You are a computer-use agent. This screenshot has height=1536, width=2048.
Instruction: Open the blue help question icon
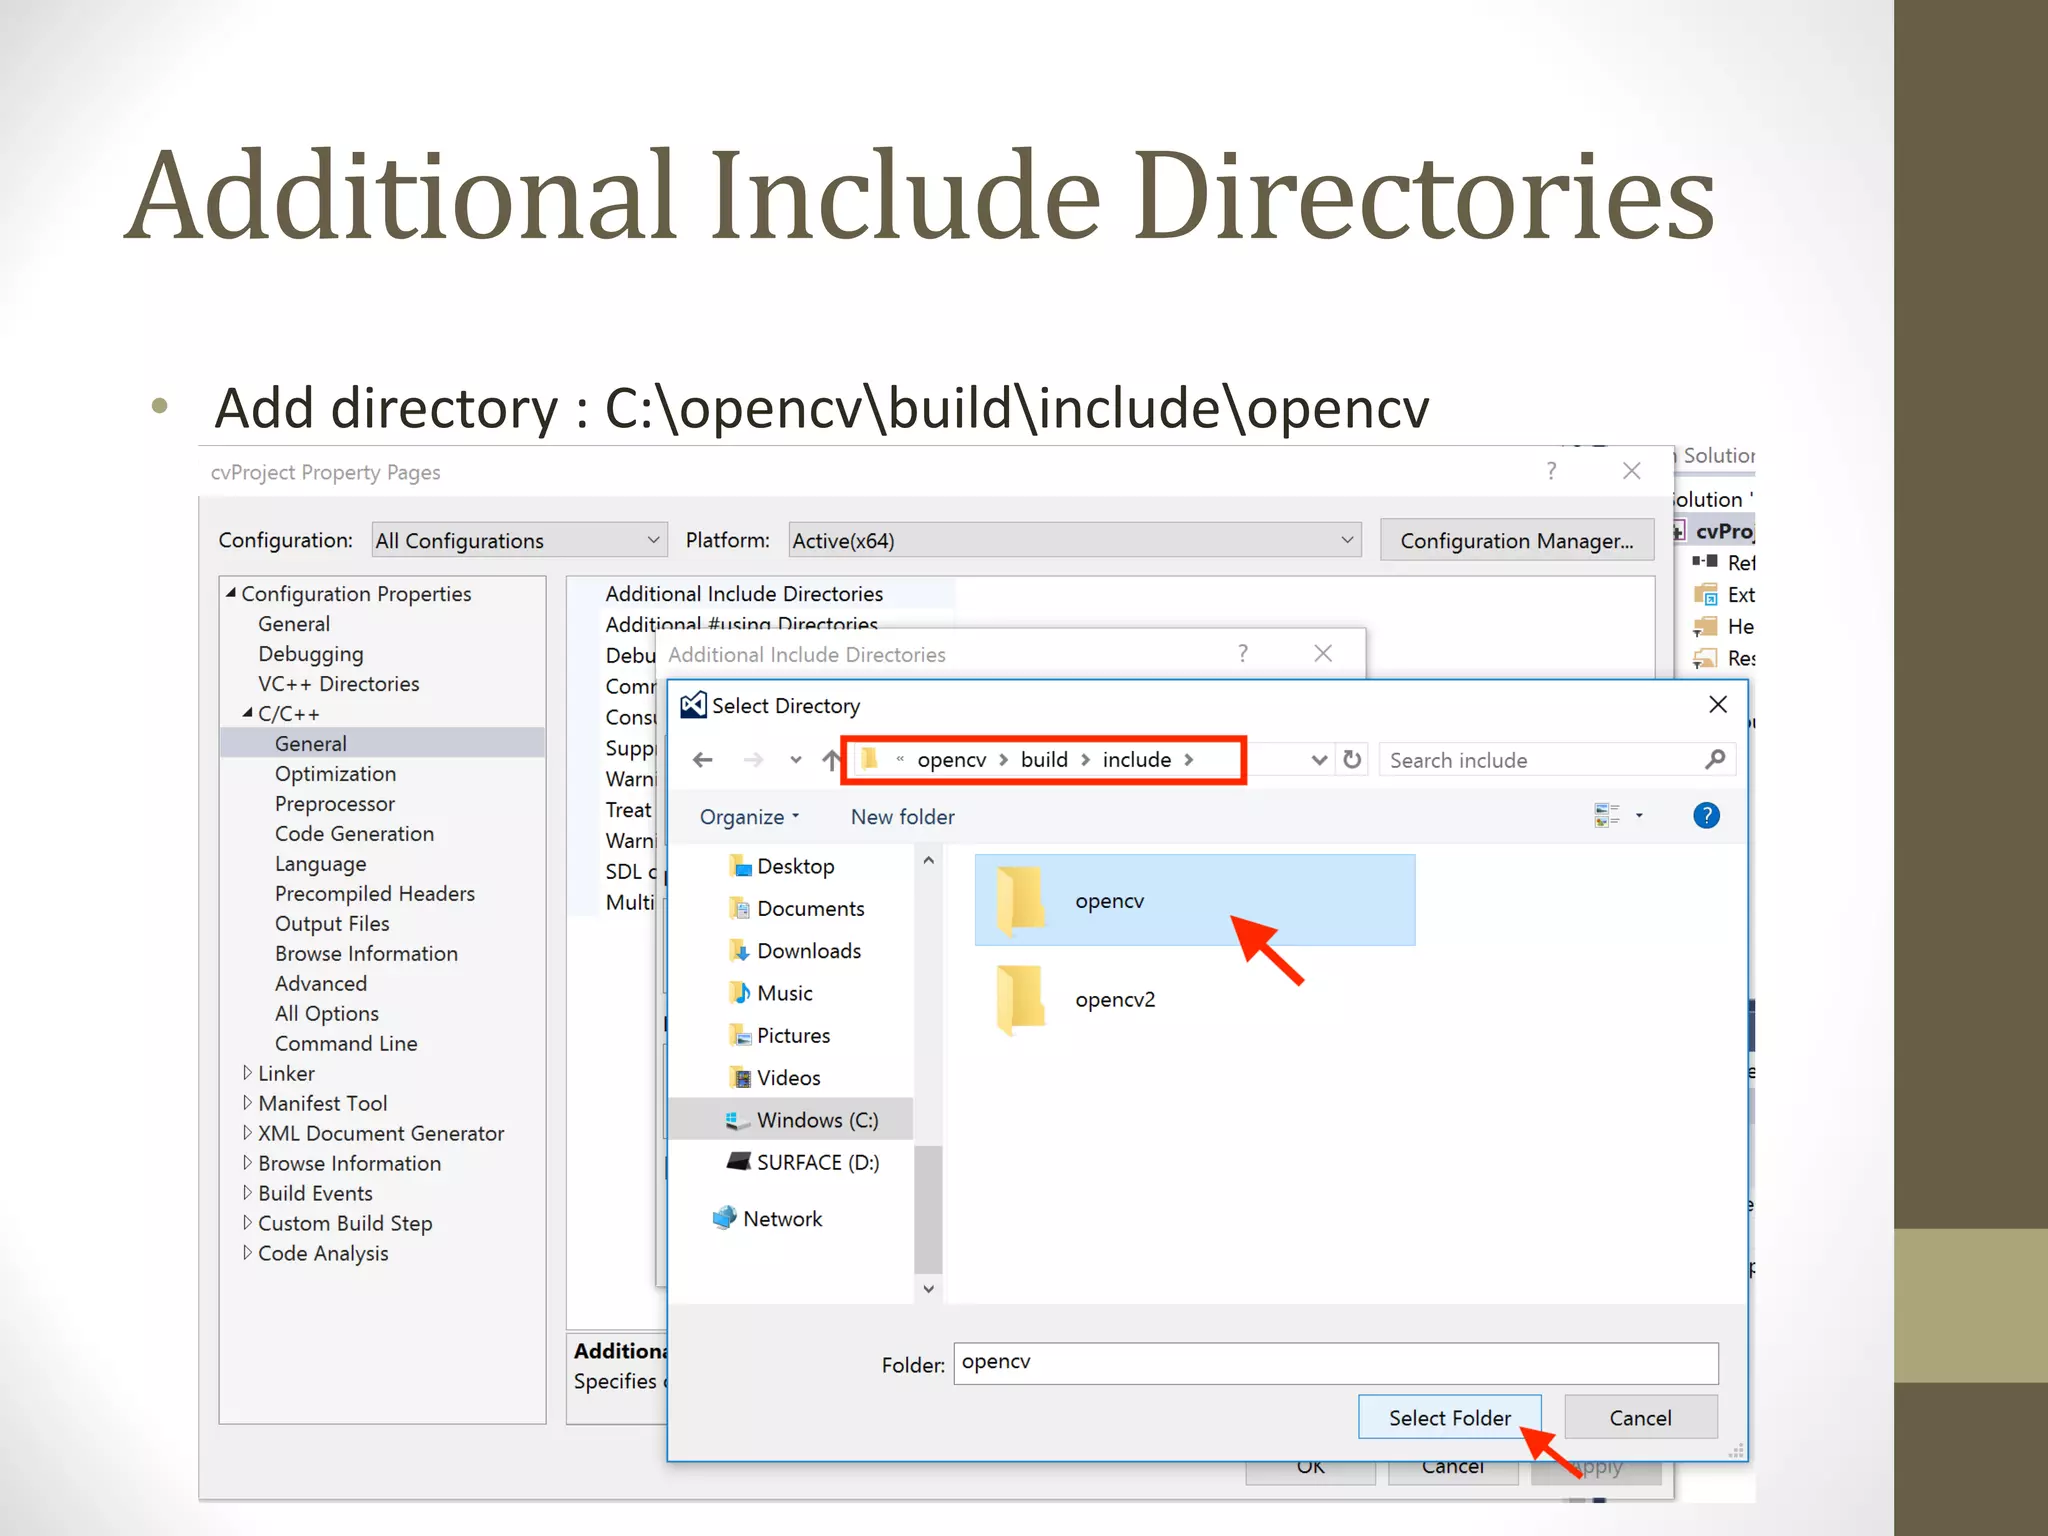[x=1706, y=816]
